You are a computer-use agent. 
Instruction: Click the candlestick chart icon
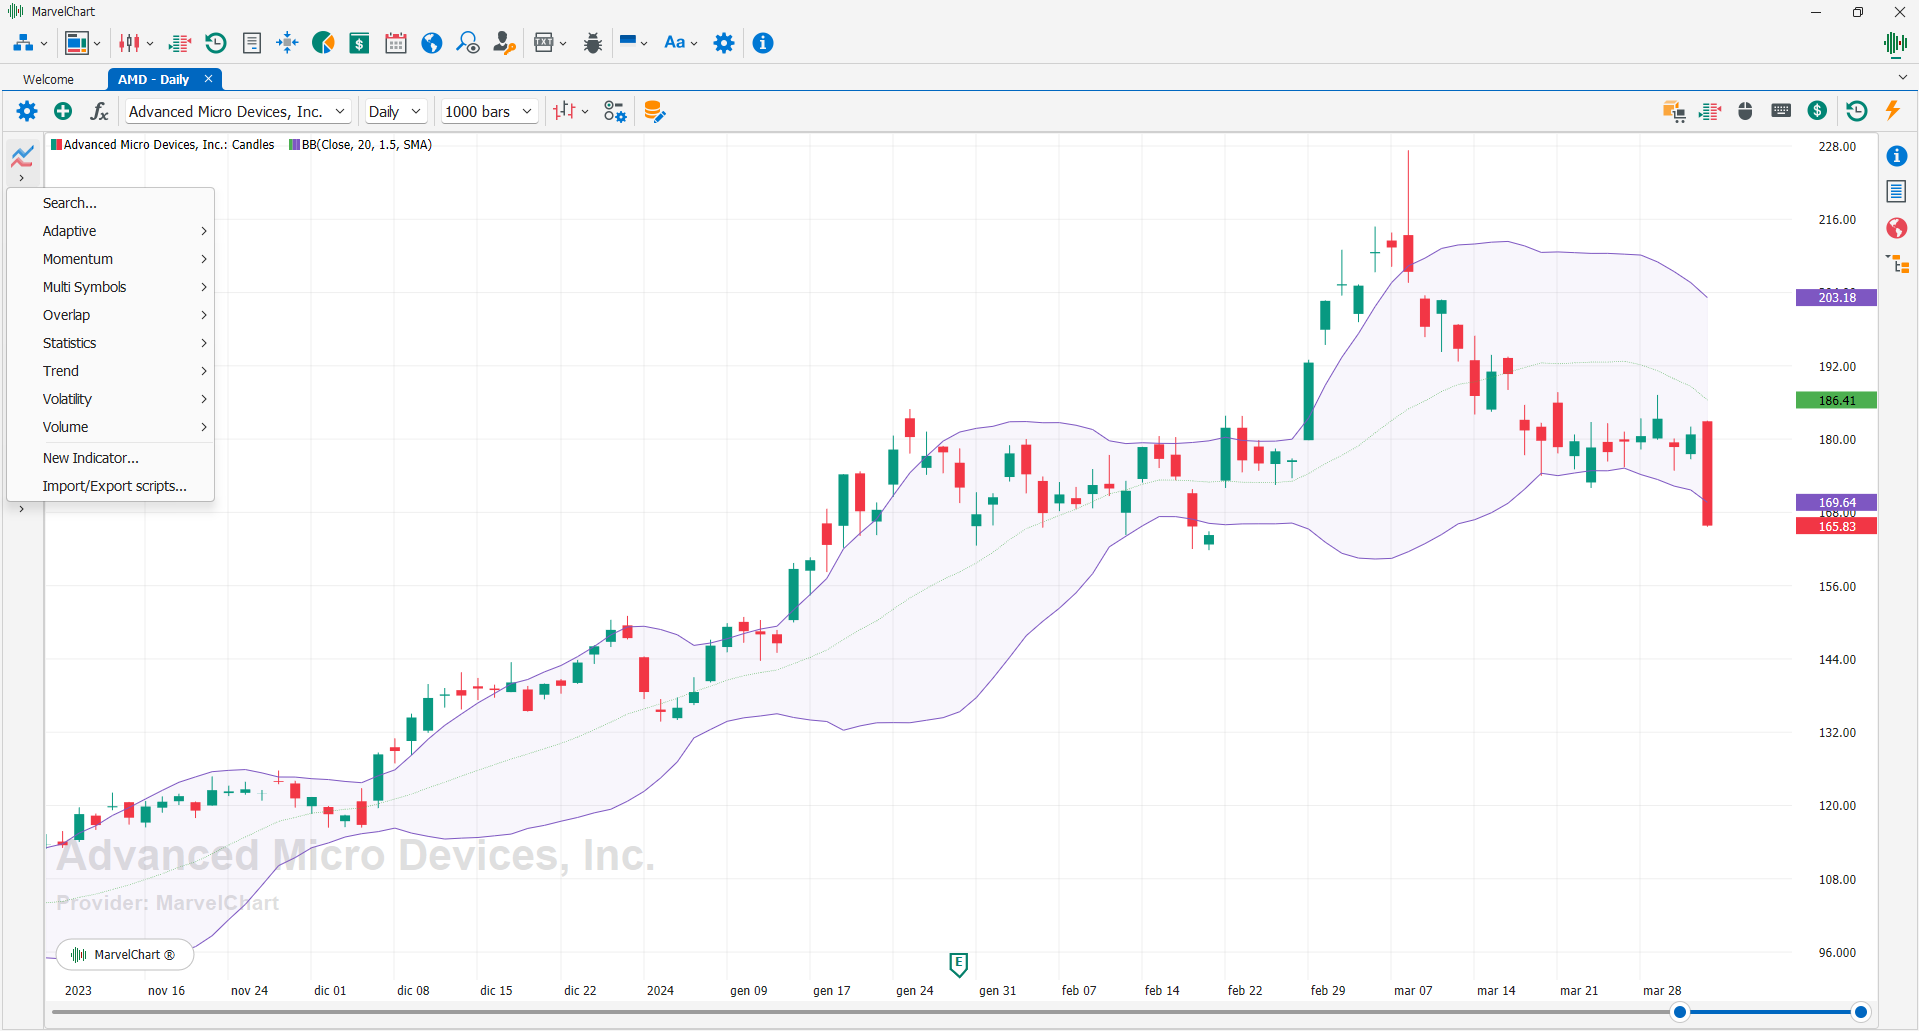pos(130,43)
